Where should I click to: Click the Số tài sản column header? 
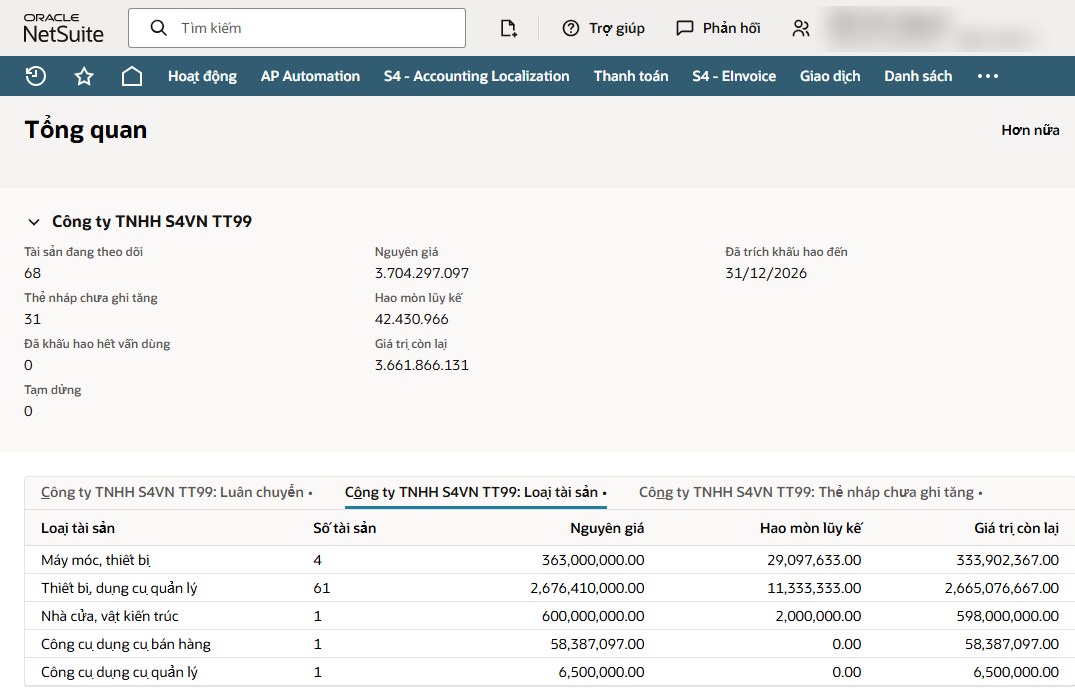[344, 528]
